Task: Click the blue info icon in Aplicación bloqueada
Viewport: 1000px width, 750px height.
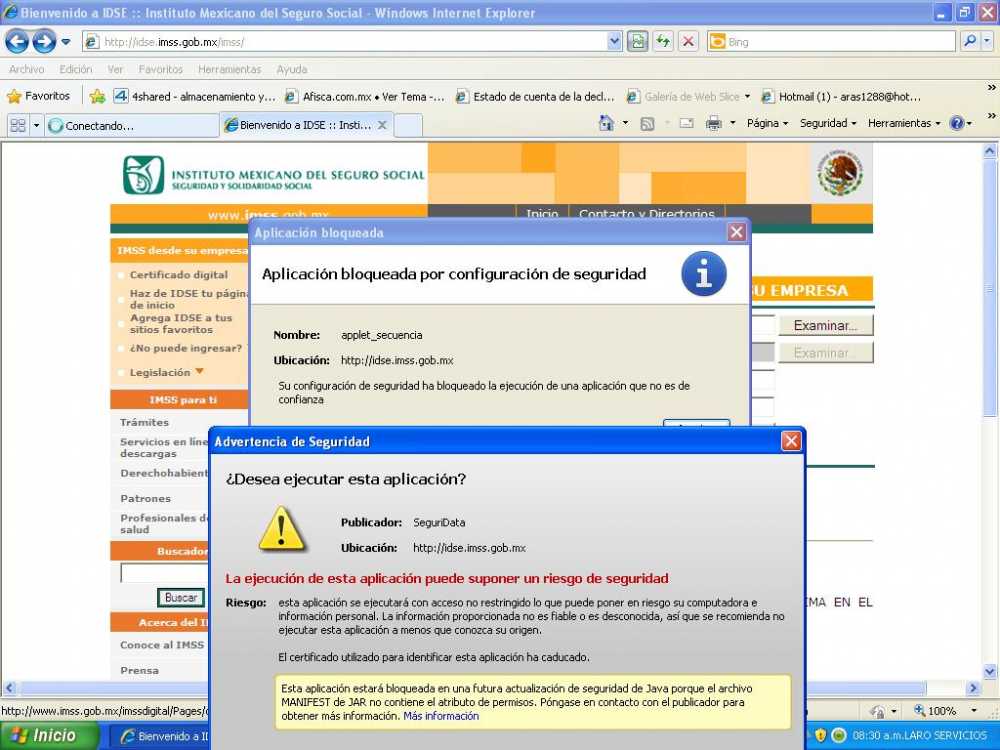Action: click(703, 274)
